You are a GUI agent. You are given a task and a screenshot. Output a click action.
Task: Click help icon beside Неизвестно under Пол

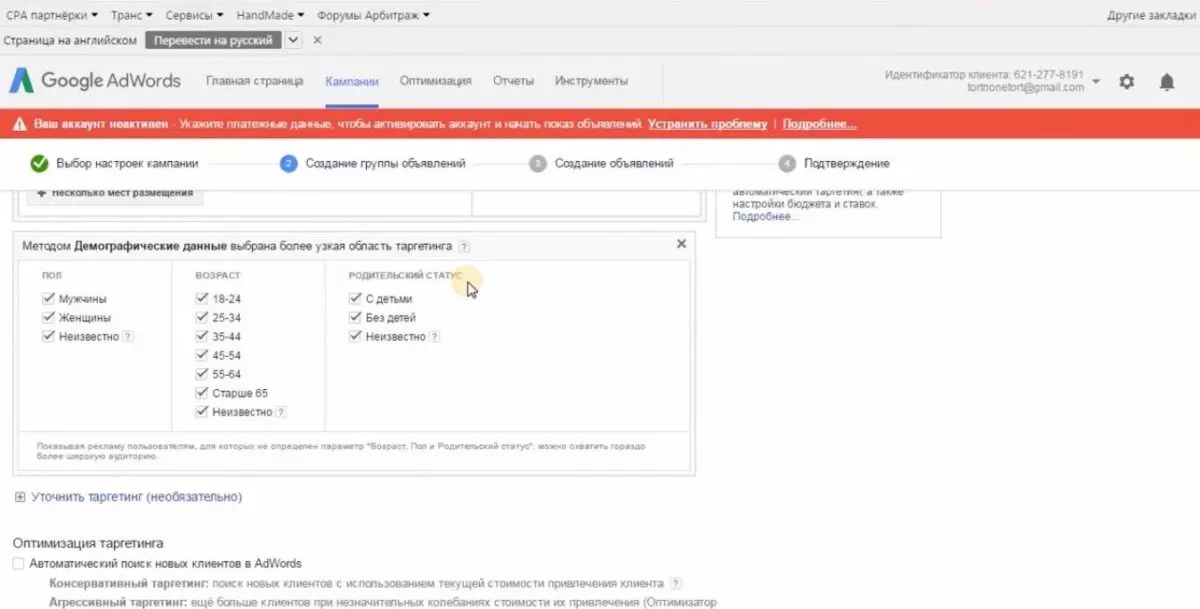pos(128,337)
